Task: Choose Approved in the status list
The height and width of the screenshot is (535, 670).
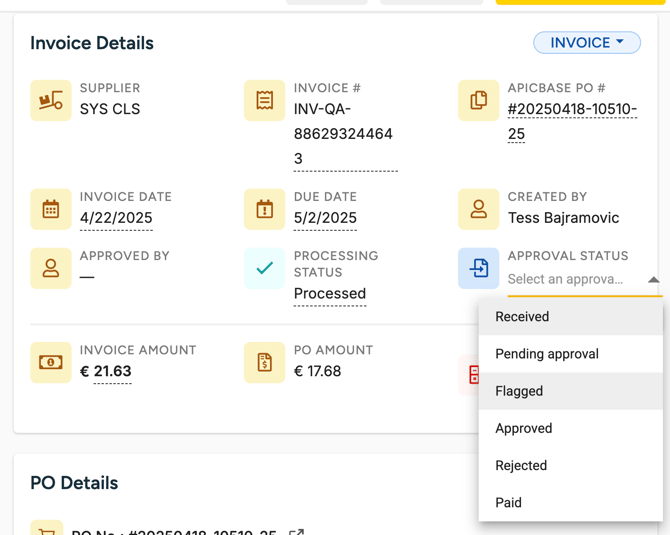Action: [523, 428]
